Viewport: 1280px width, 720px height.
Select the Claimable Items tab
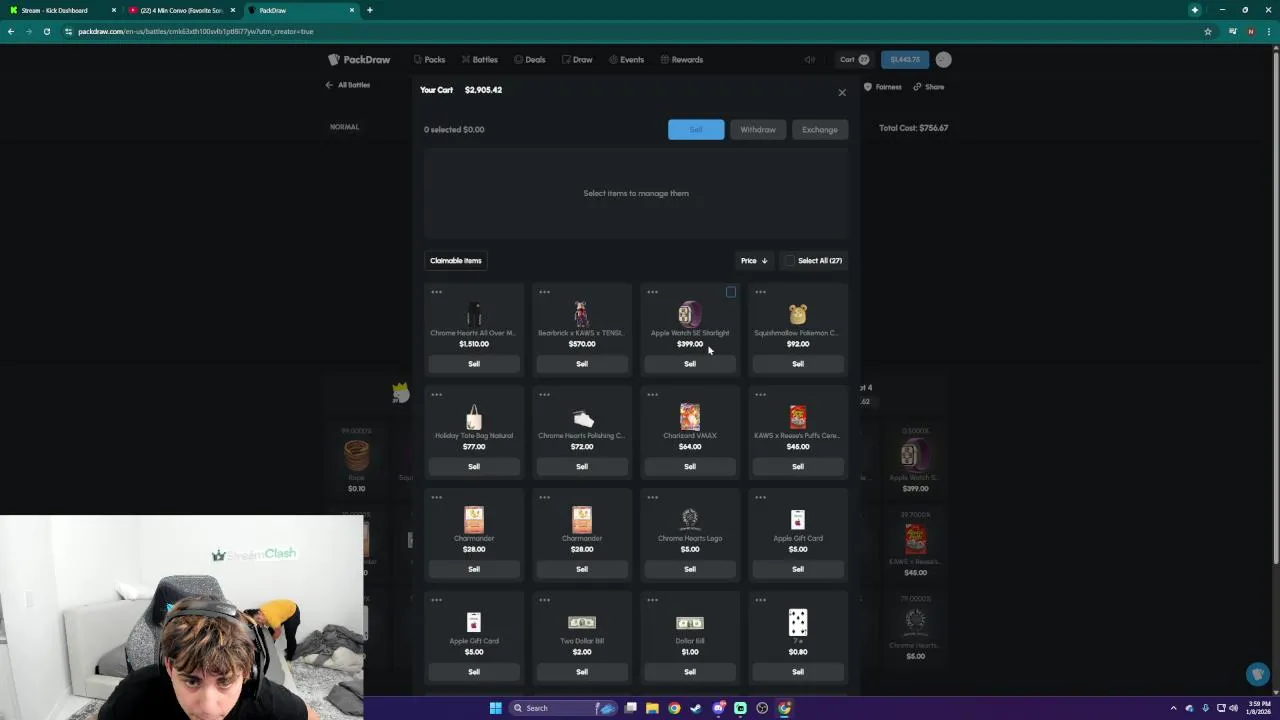(456, 261)
